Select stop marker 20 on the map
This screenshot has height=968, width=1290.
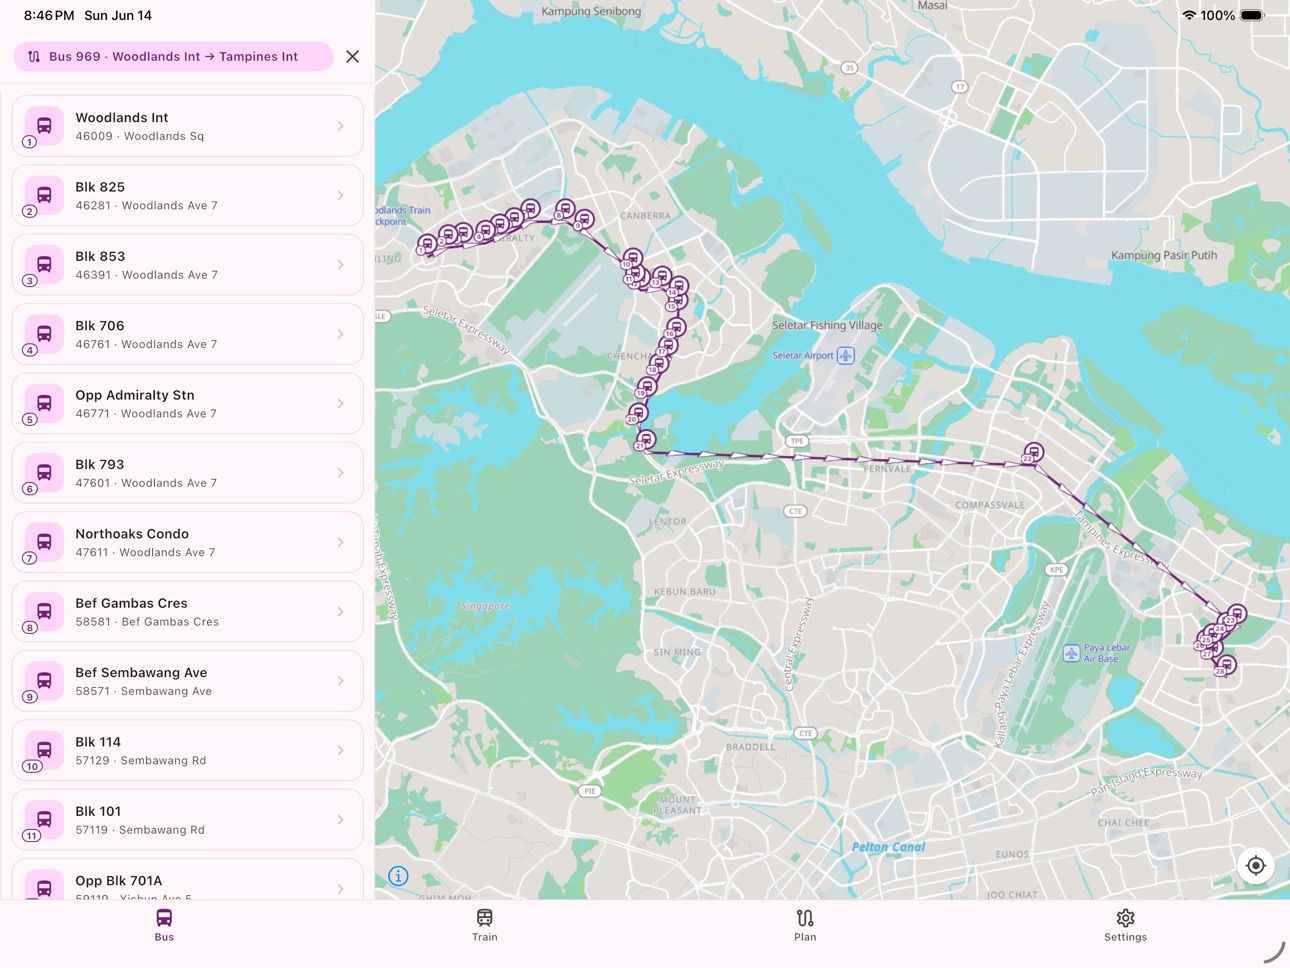tap(638, 412)
